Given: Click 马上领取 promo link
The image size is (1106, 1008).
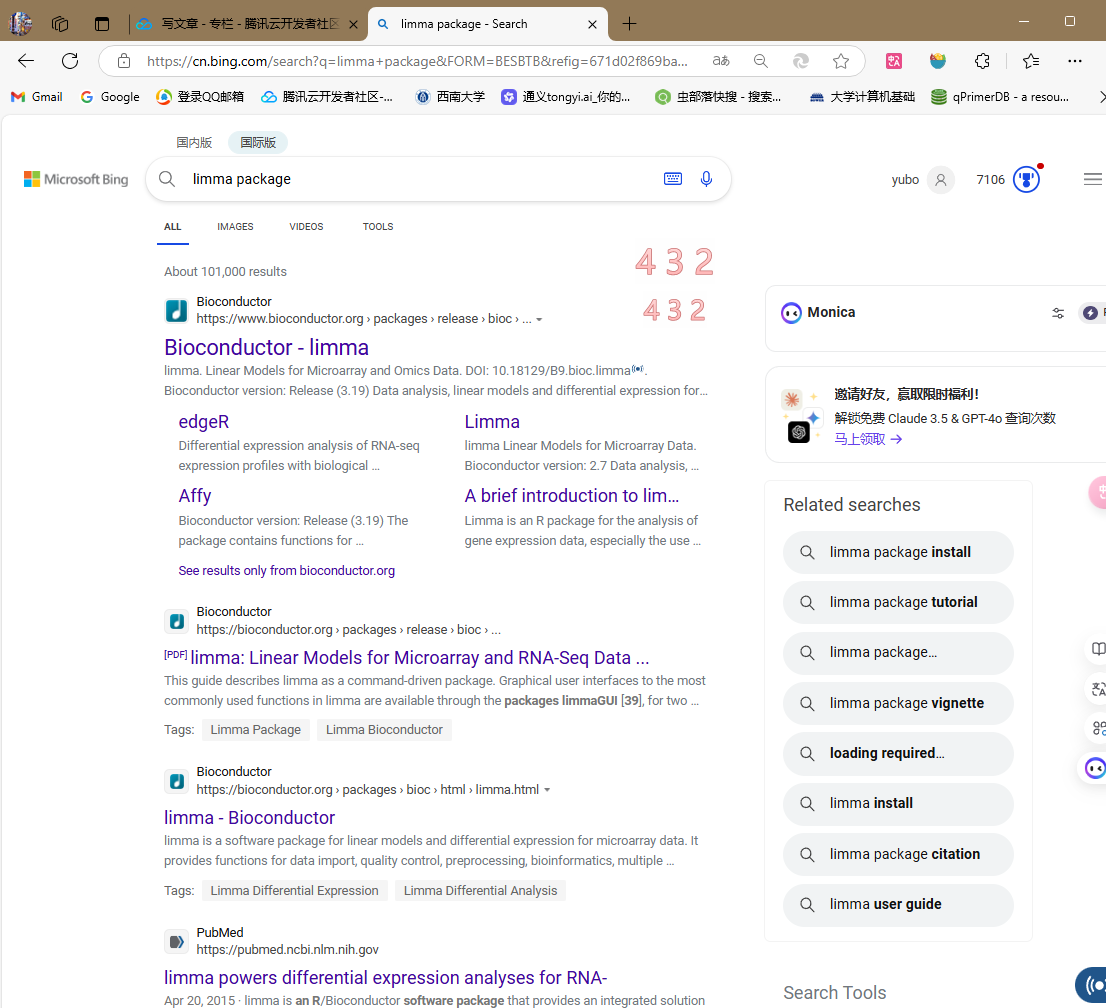Looking at the screenshot, I should (x=868, y=439).
